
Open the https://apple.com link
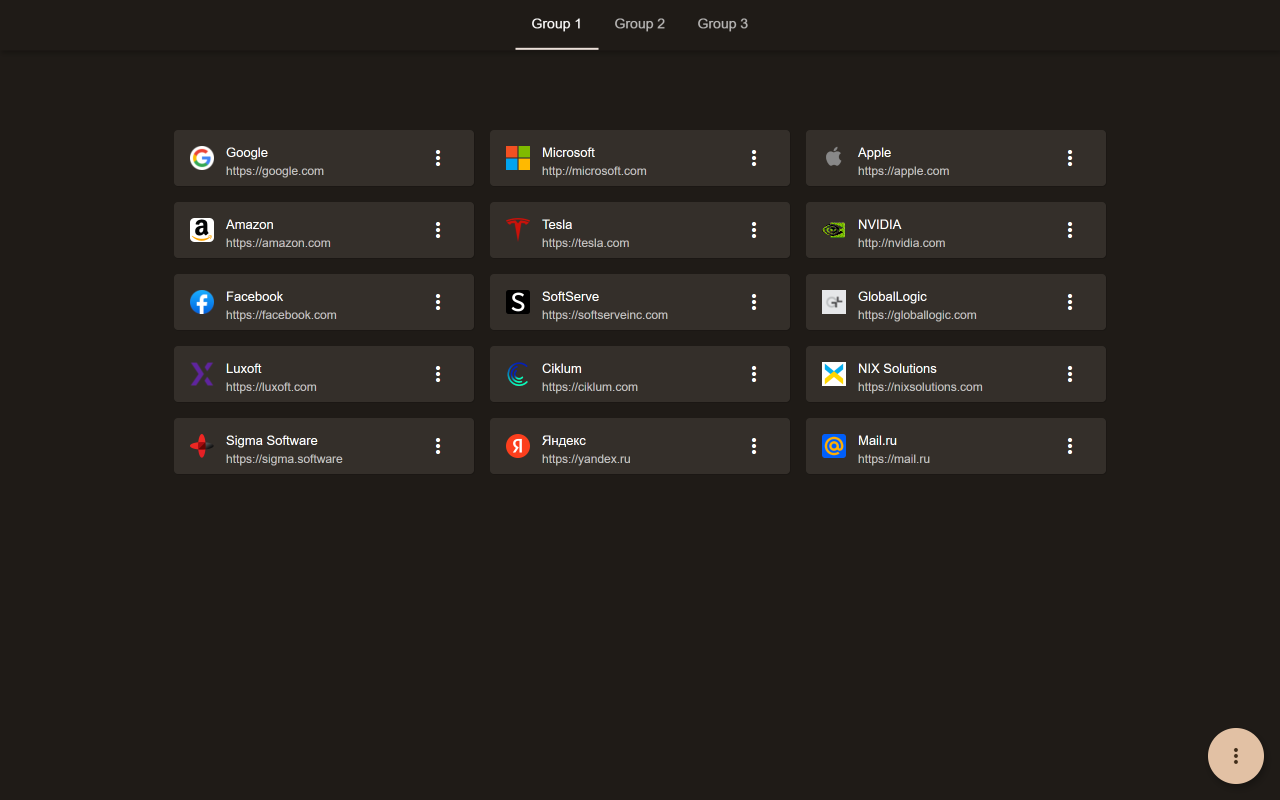[904, 171]
